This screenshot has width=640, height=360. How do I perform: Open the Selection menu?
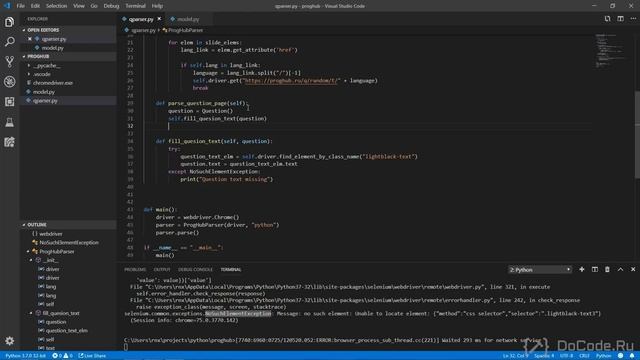(56, 6)
